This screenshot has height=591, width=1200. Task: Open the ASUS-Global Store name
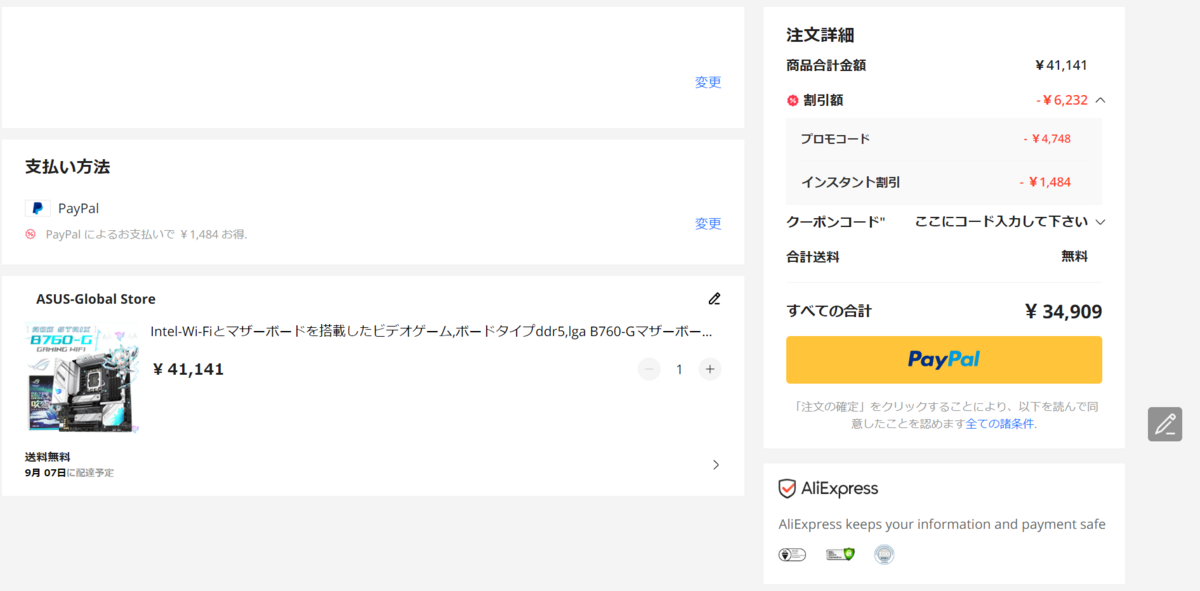click(x=96, y=299)
